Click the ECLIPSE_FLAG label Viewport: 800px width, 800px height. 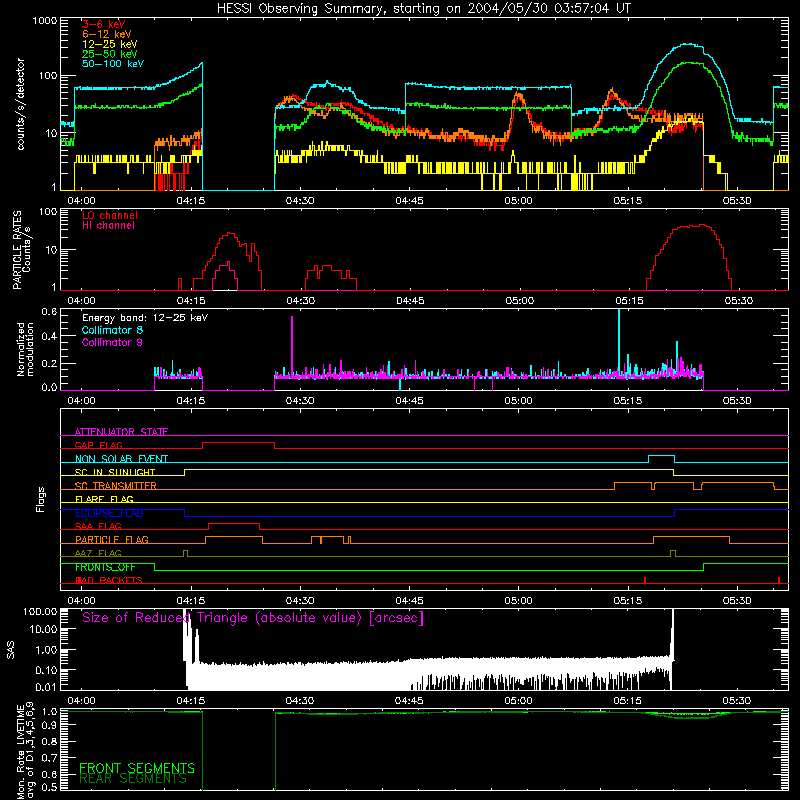click(109, 513)
